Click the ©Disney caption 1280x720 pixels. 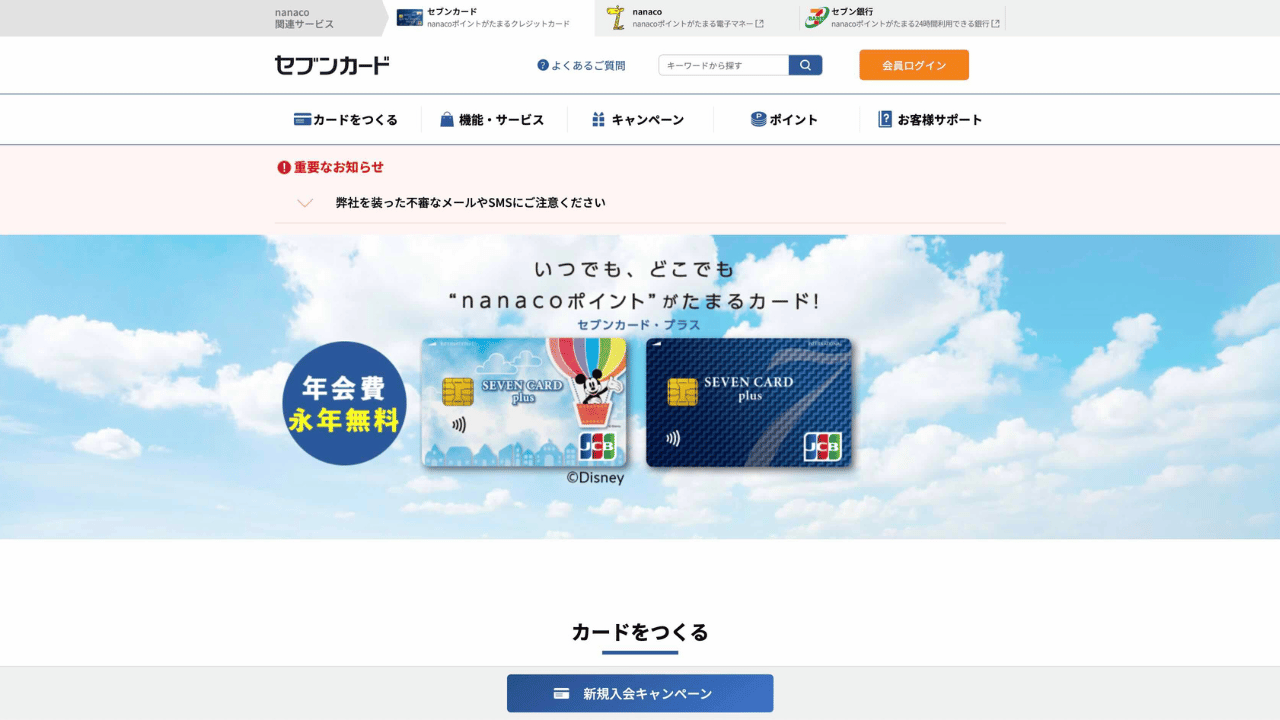point(595,478)
